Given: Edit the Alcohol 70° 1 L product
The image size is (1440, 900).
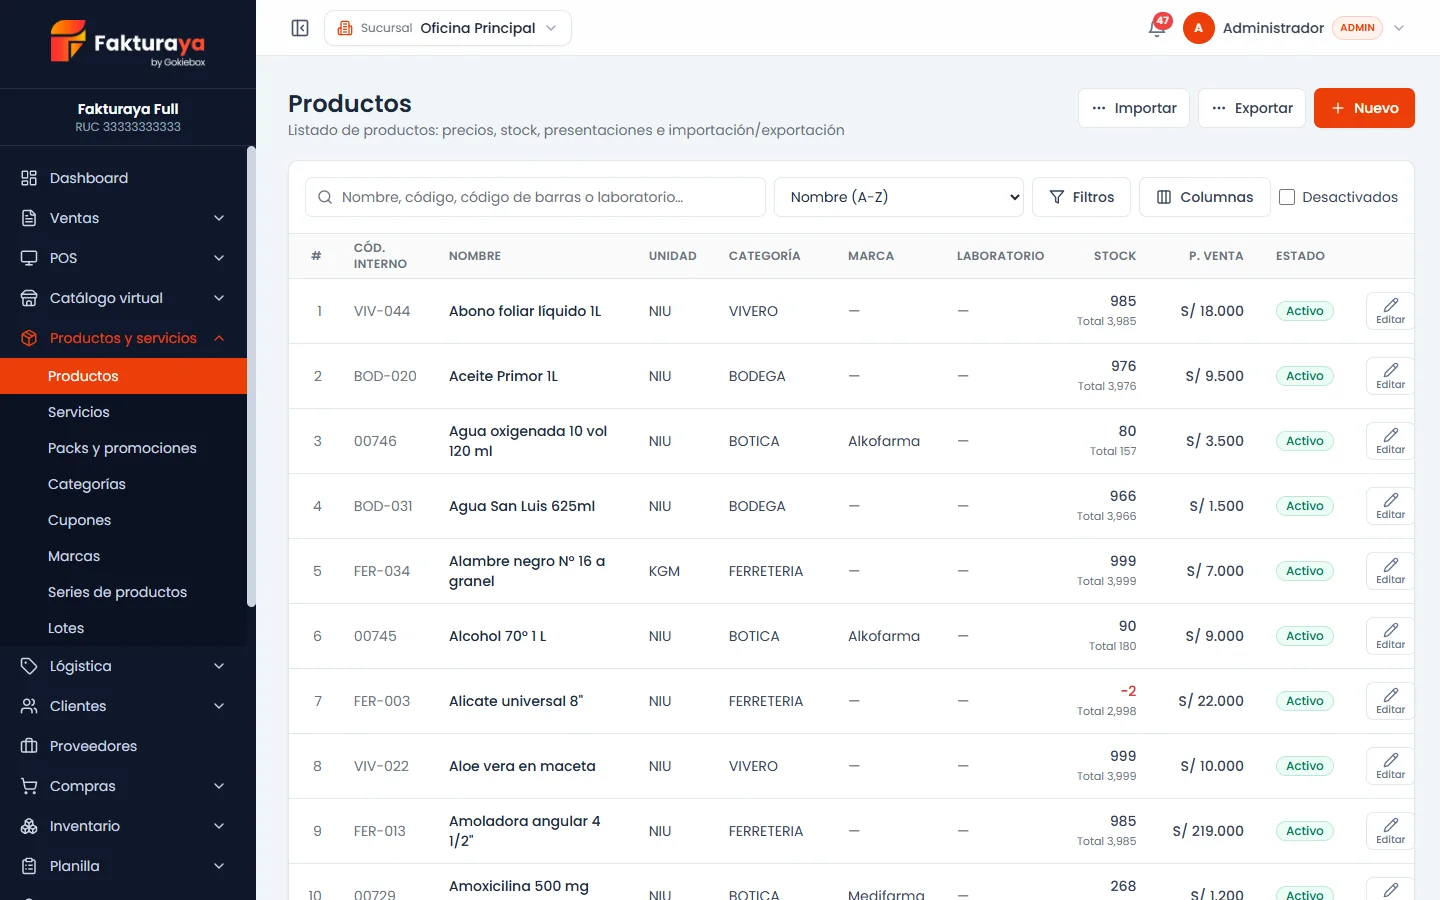Looking at the screenshot, I should coord(1390,636).
